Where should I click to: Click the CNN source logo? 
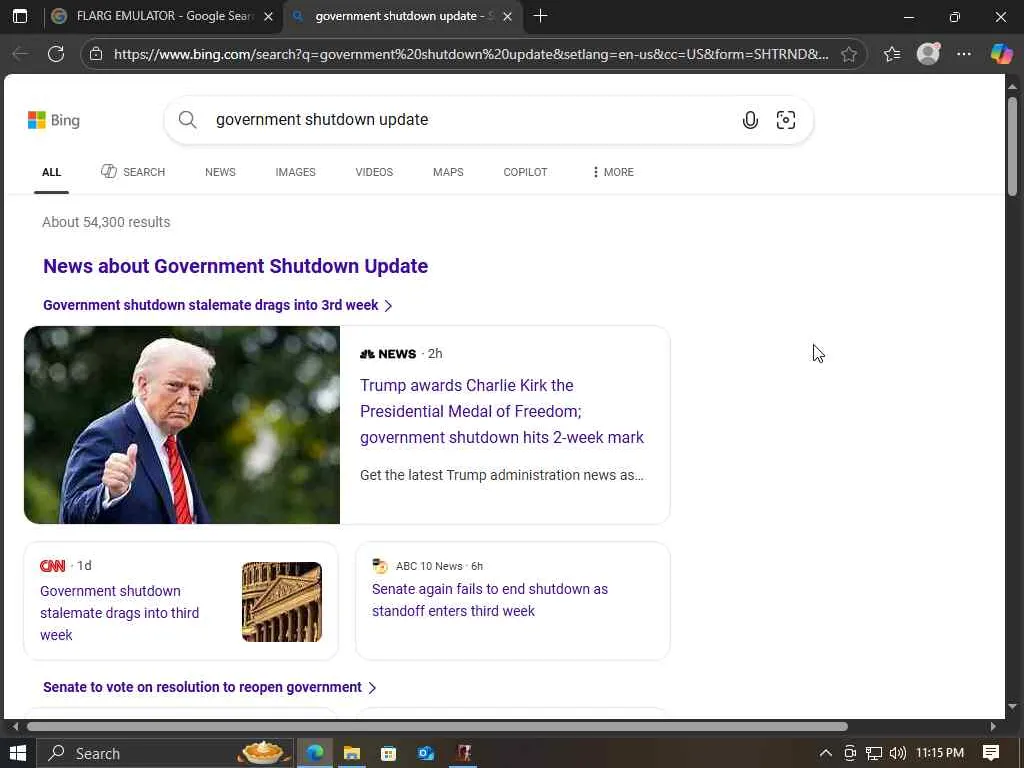tap(52, 566)
